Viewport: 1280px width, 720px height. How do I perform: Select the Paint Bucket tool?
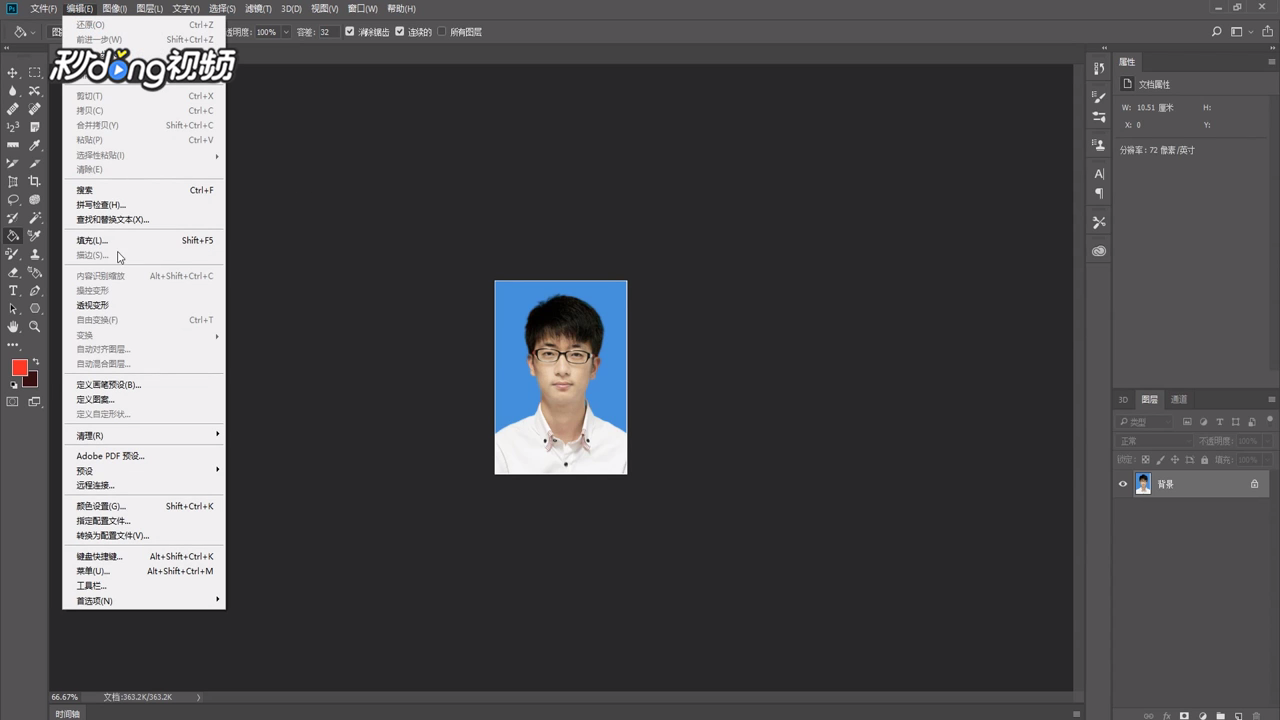(x=12, y=236)
